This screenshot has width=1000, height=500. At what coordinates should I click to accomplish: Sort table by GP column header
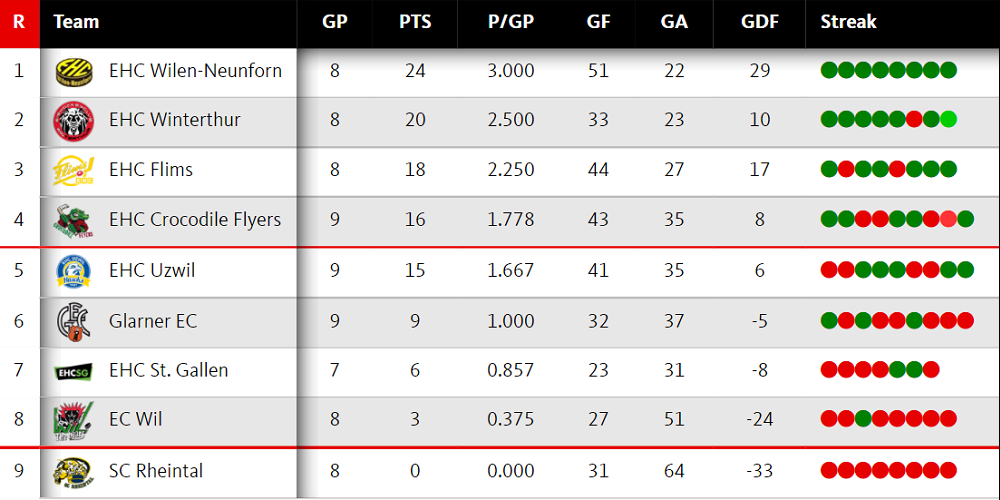[335, 22]
